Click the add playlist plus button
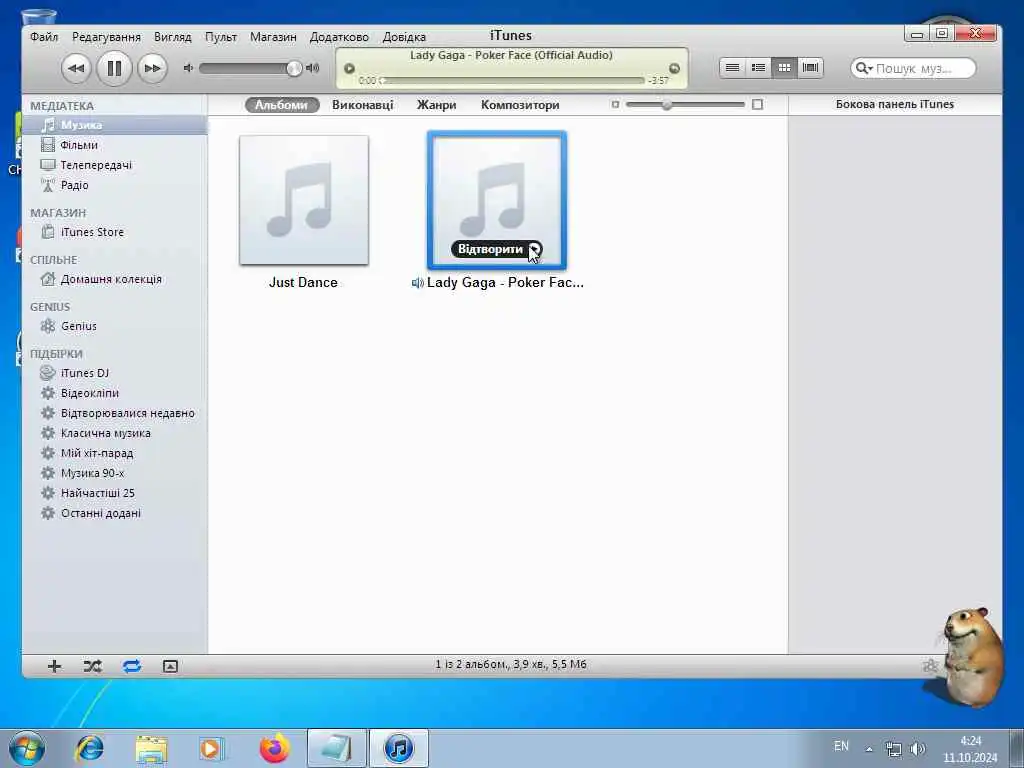This screenshot has width=1024, height=768. pos(55,666)
